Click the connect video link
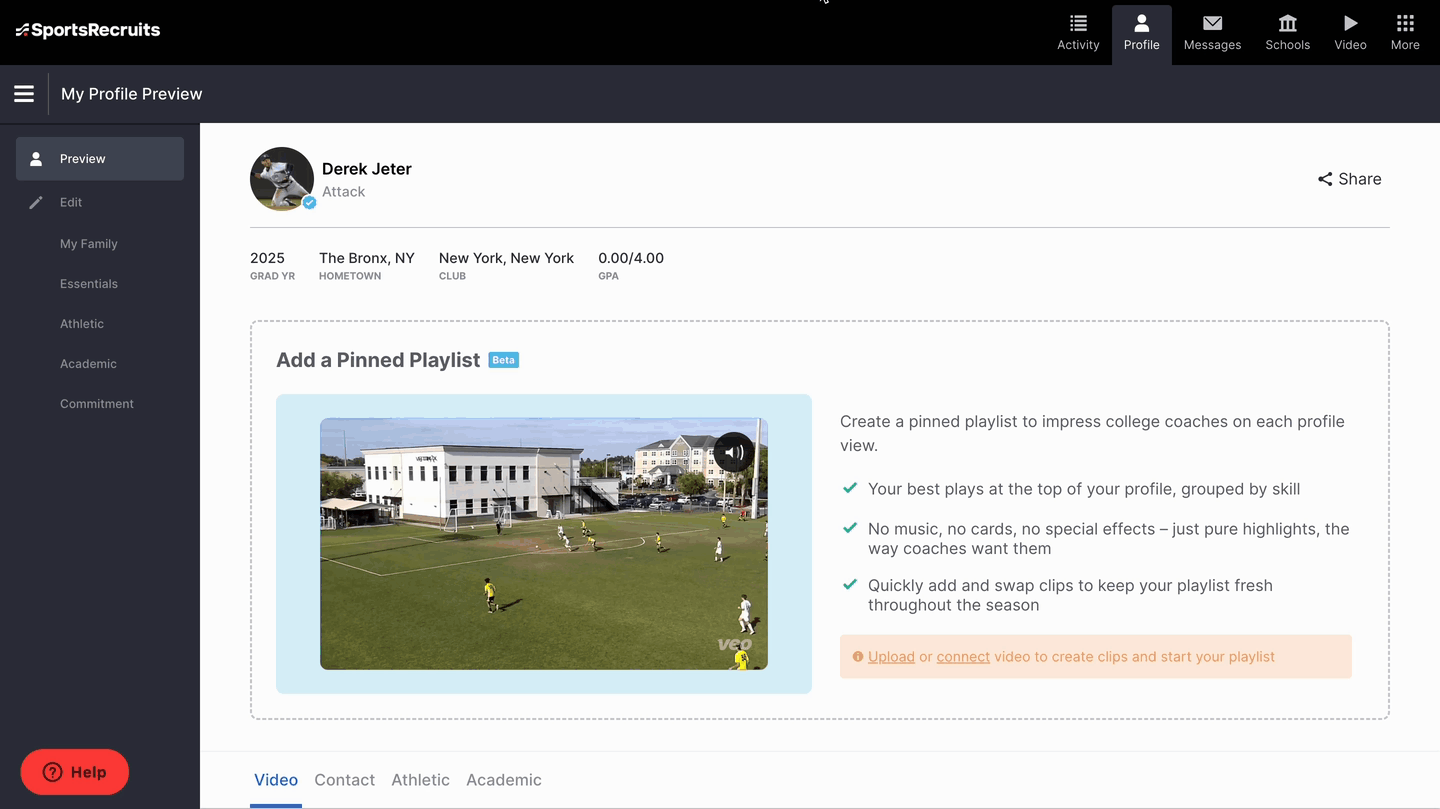Image resolution: width=1440 pixels, height=809 pixels. click(963, 657)
